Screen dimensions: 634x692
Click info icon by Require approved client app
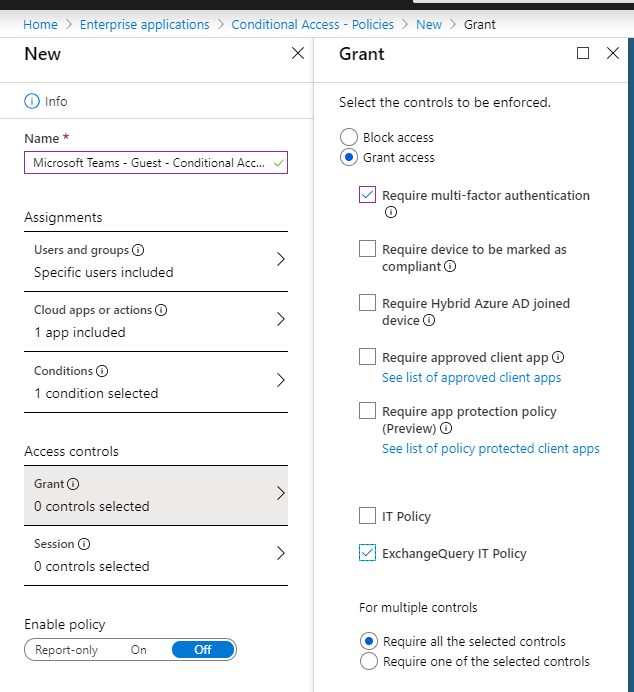[x=558, y=357]
